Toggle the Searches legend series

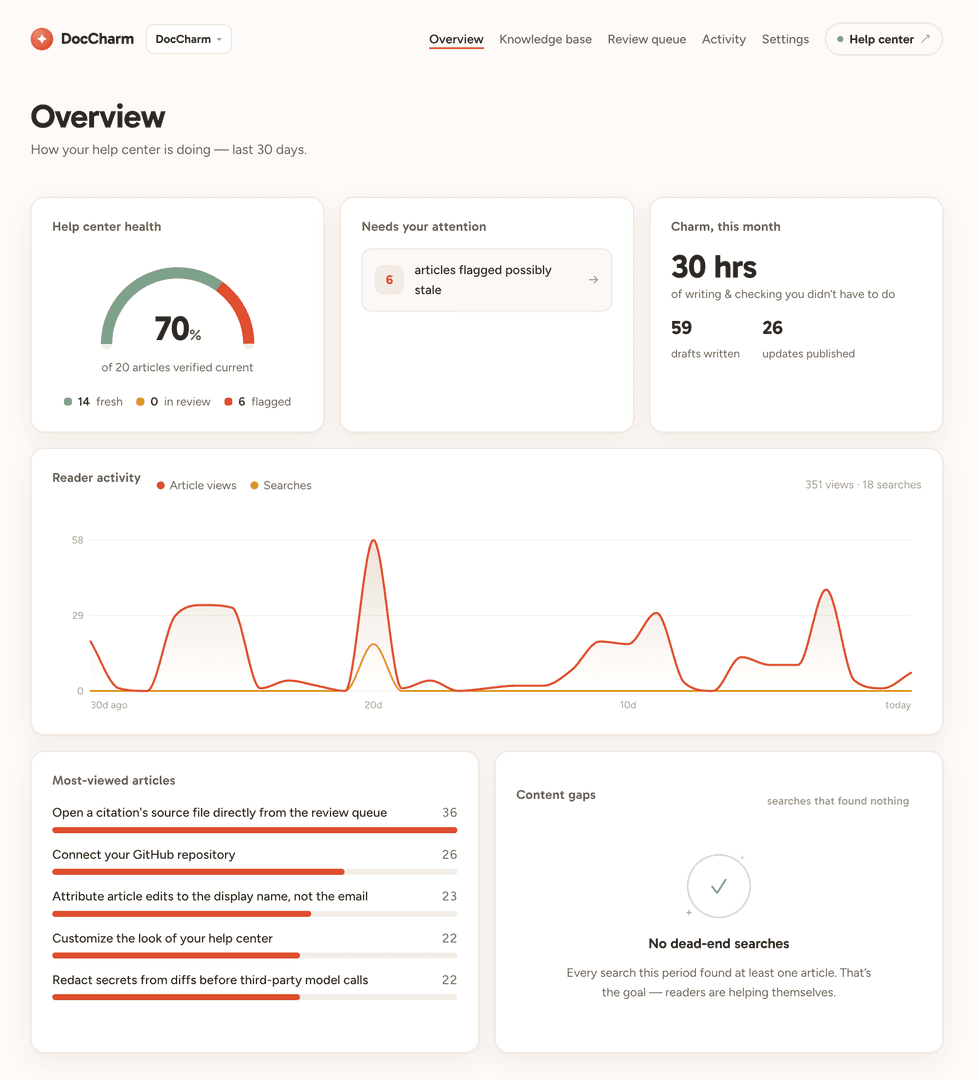tap(281, 486)
